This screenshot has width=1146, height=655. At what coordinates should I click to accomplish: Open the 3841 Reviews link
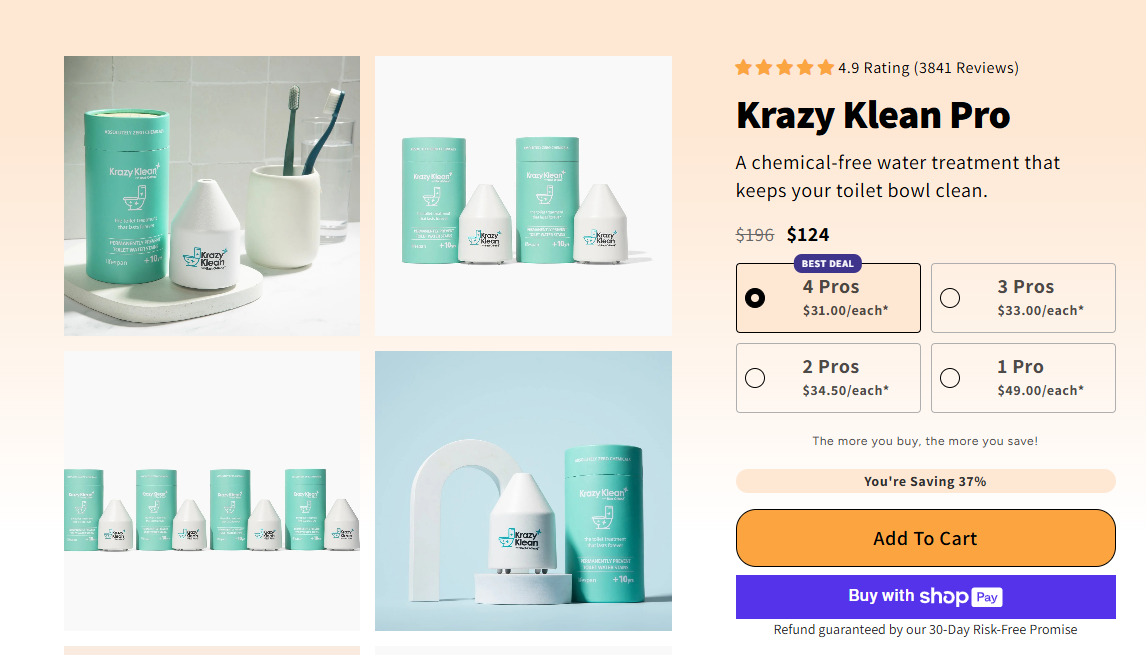[967, 68]
